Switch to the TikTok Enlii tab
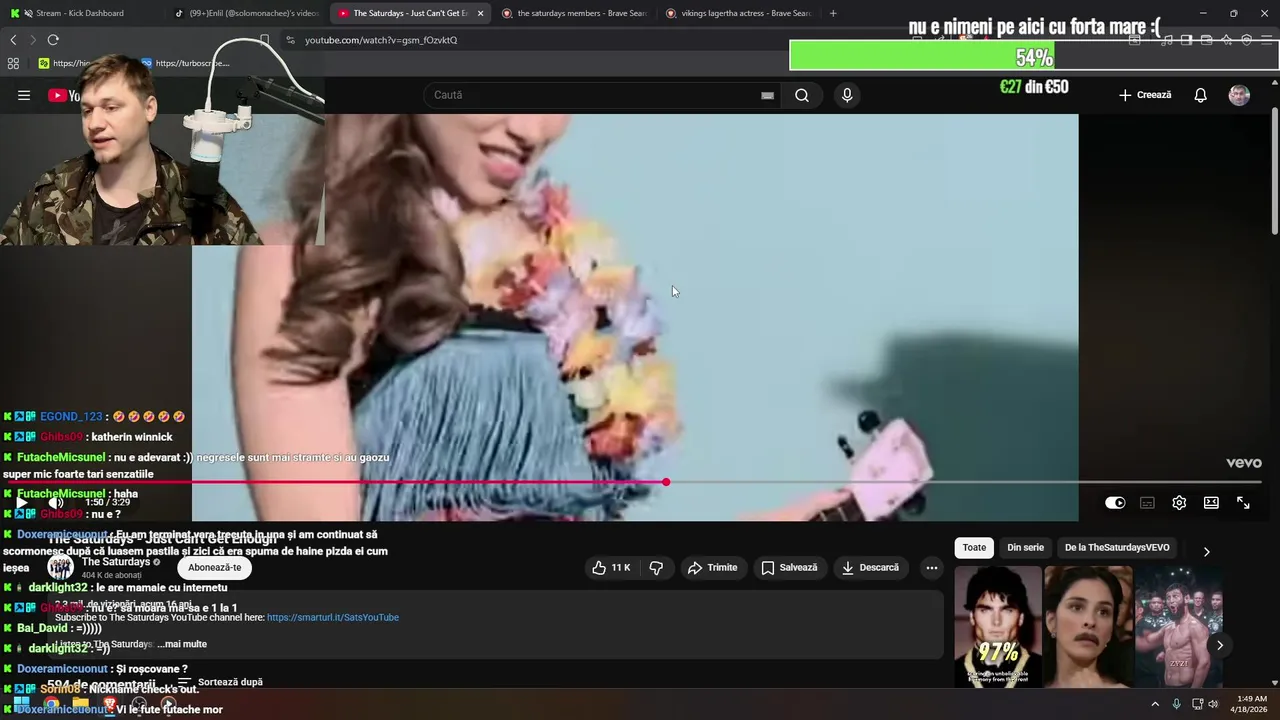Screen dimensions: 1280x720 point(245,13)
